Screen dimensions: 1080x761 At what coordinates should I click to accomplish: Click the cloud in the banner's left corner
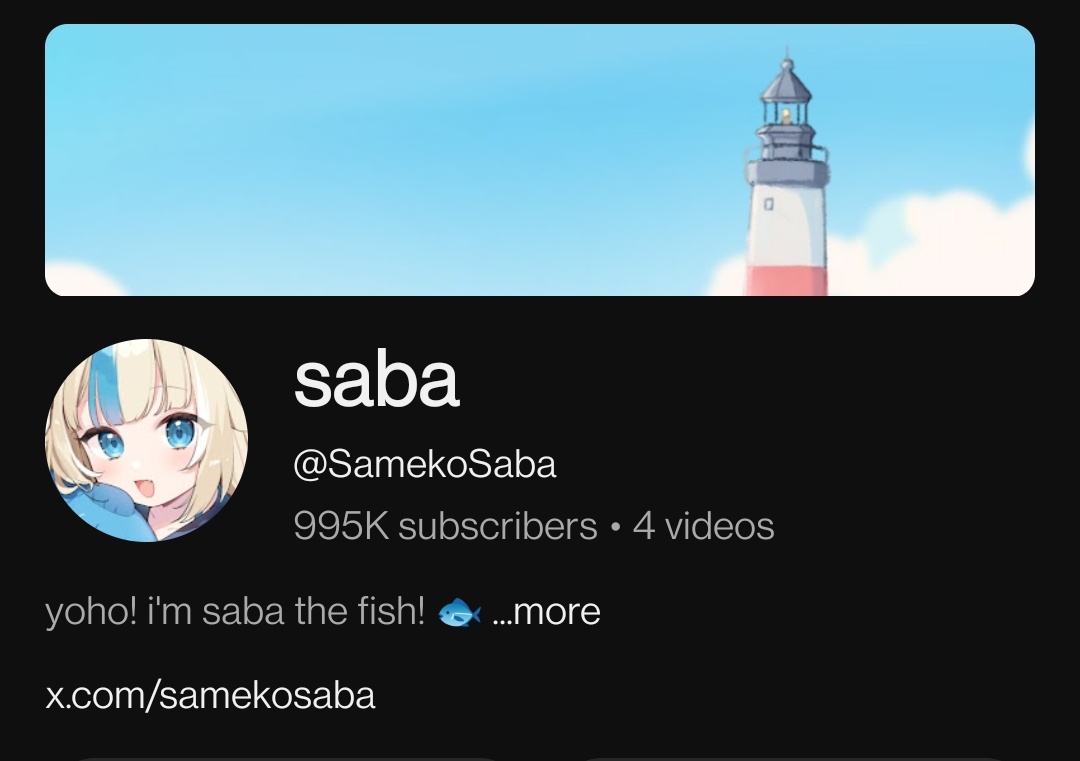pos(86,279)
